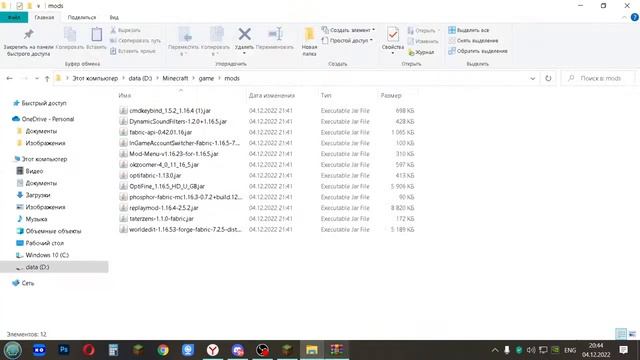Image resolution: width=640 pixels, height=360 pixels.
Task: Click the Open (Открыть) ribbon command
Action: click(423, 31)
